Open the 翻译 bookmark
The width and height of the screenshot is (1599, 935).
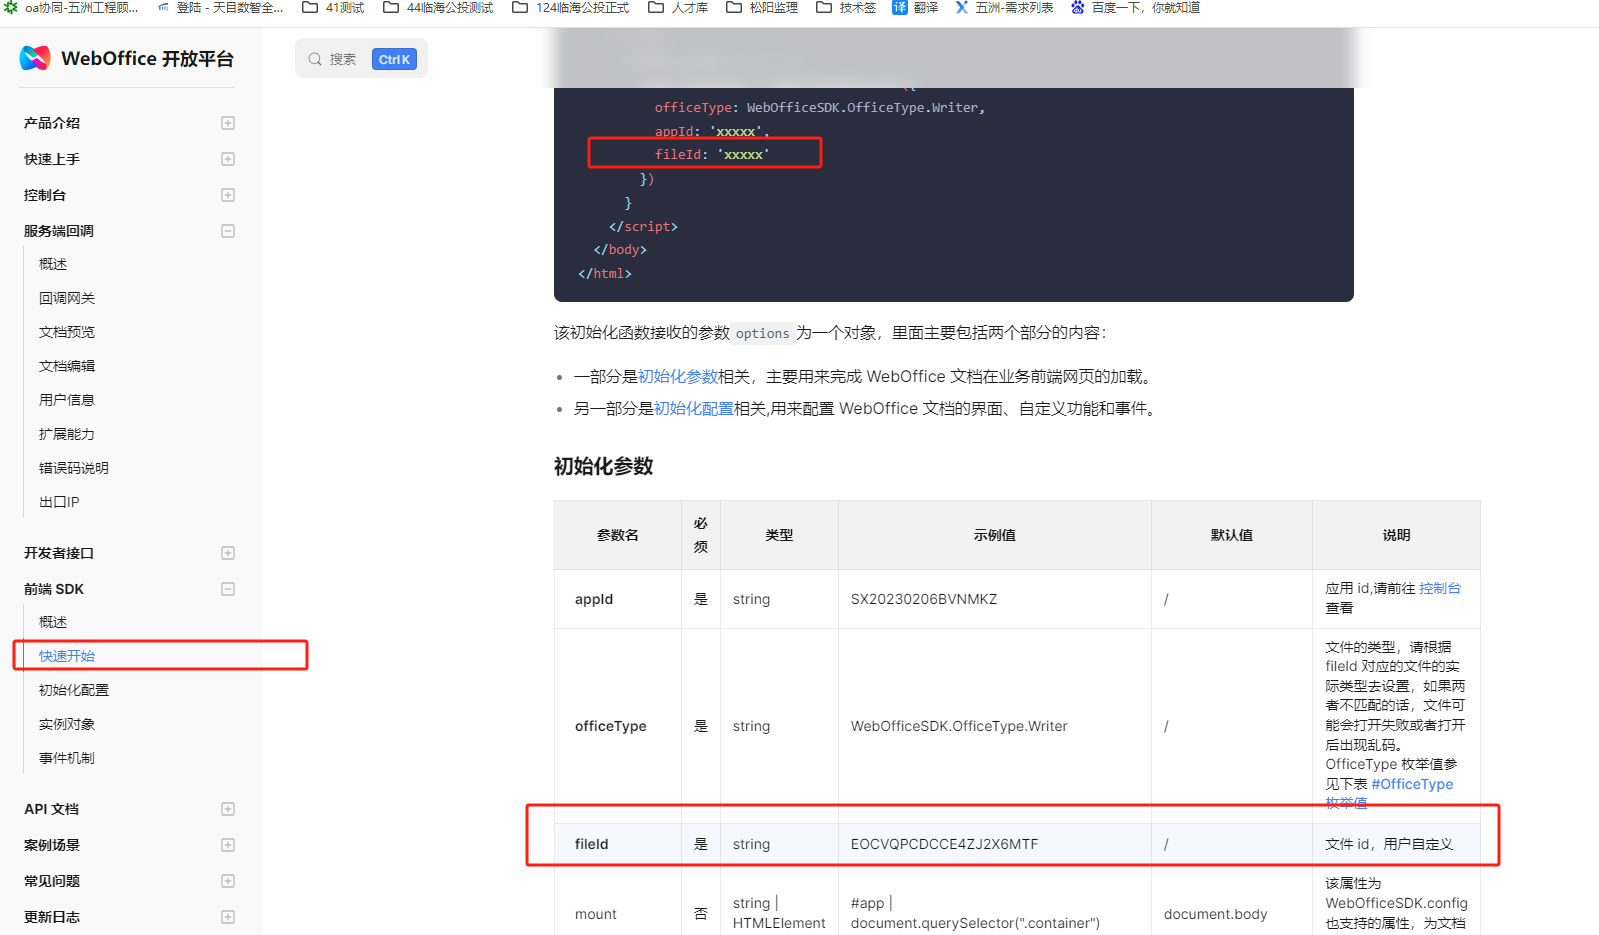tap(915, 7)
